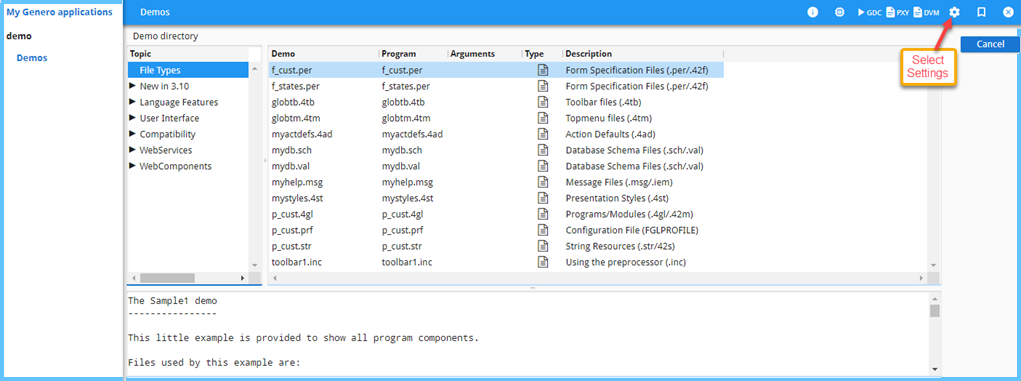Click file type icon for f_cust.per
This screenshot has height=381, width=1021.
(x=542, y=70)
